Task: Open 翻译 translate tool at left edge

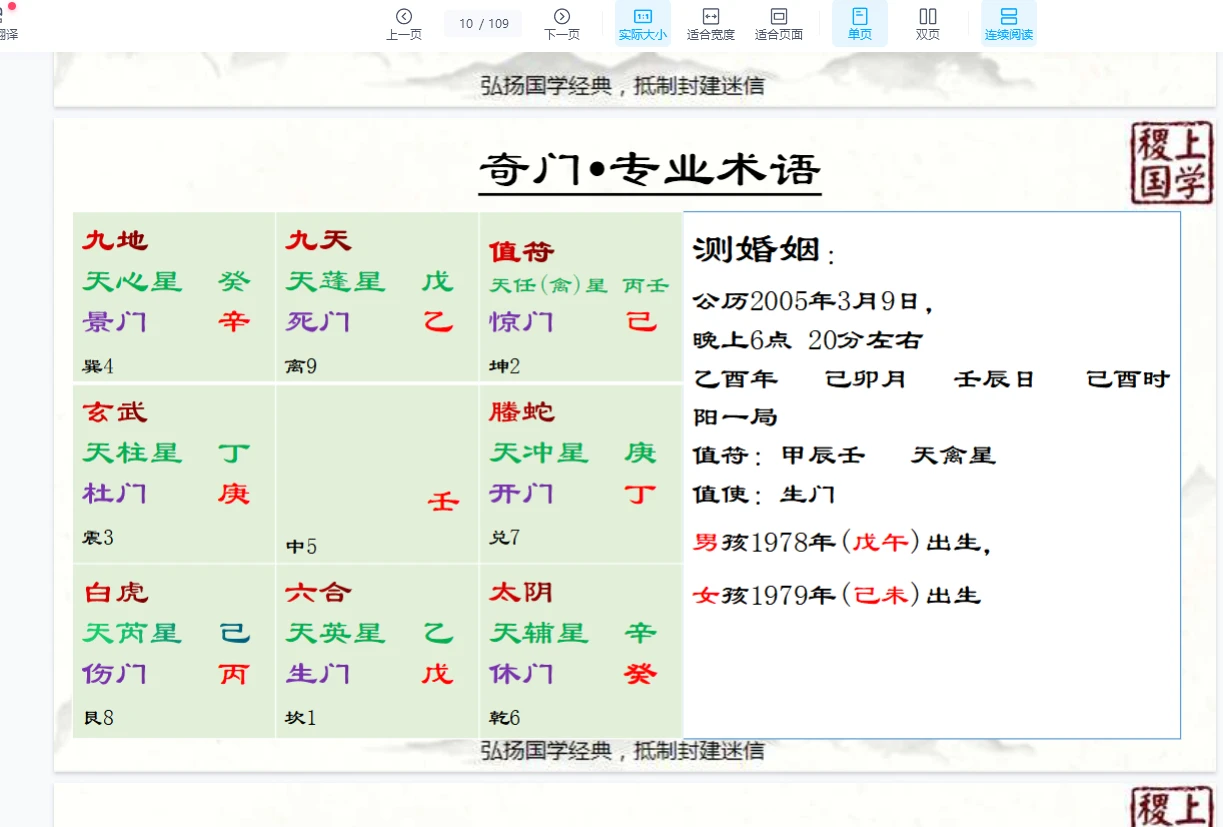Action: pyautogui.click(x=7, y=25)
